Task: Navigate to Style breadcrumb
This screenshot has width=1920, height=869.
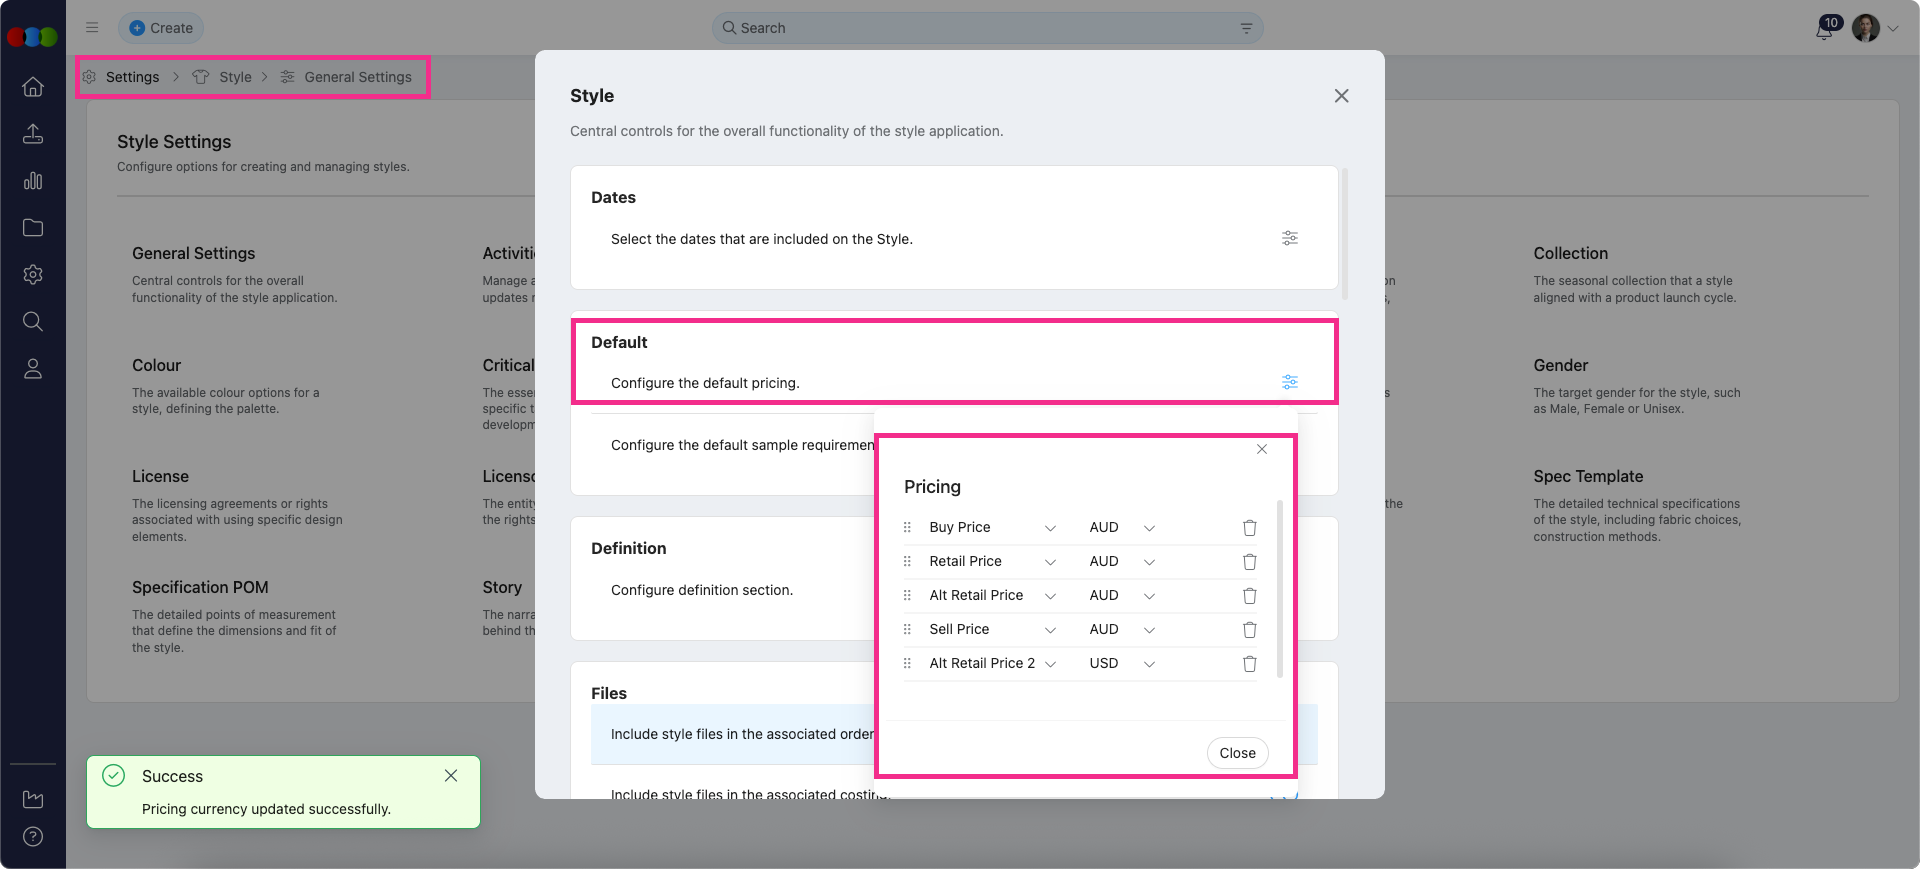Action: (235, 77)
